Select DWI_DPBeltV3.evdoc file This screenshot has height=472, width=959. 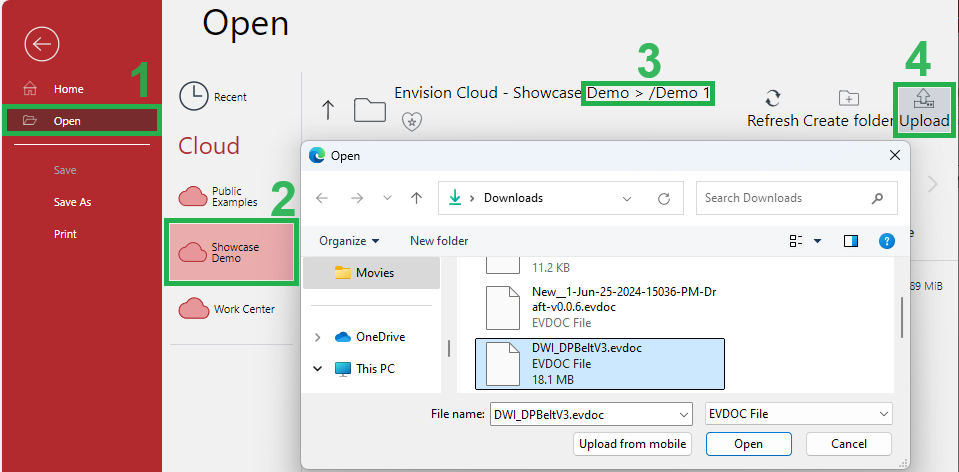click(599, 364)
